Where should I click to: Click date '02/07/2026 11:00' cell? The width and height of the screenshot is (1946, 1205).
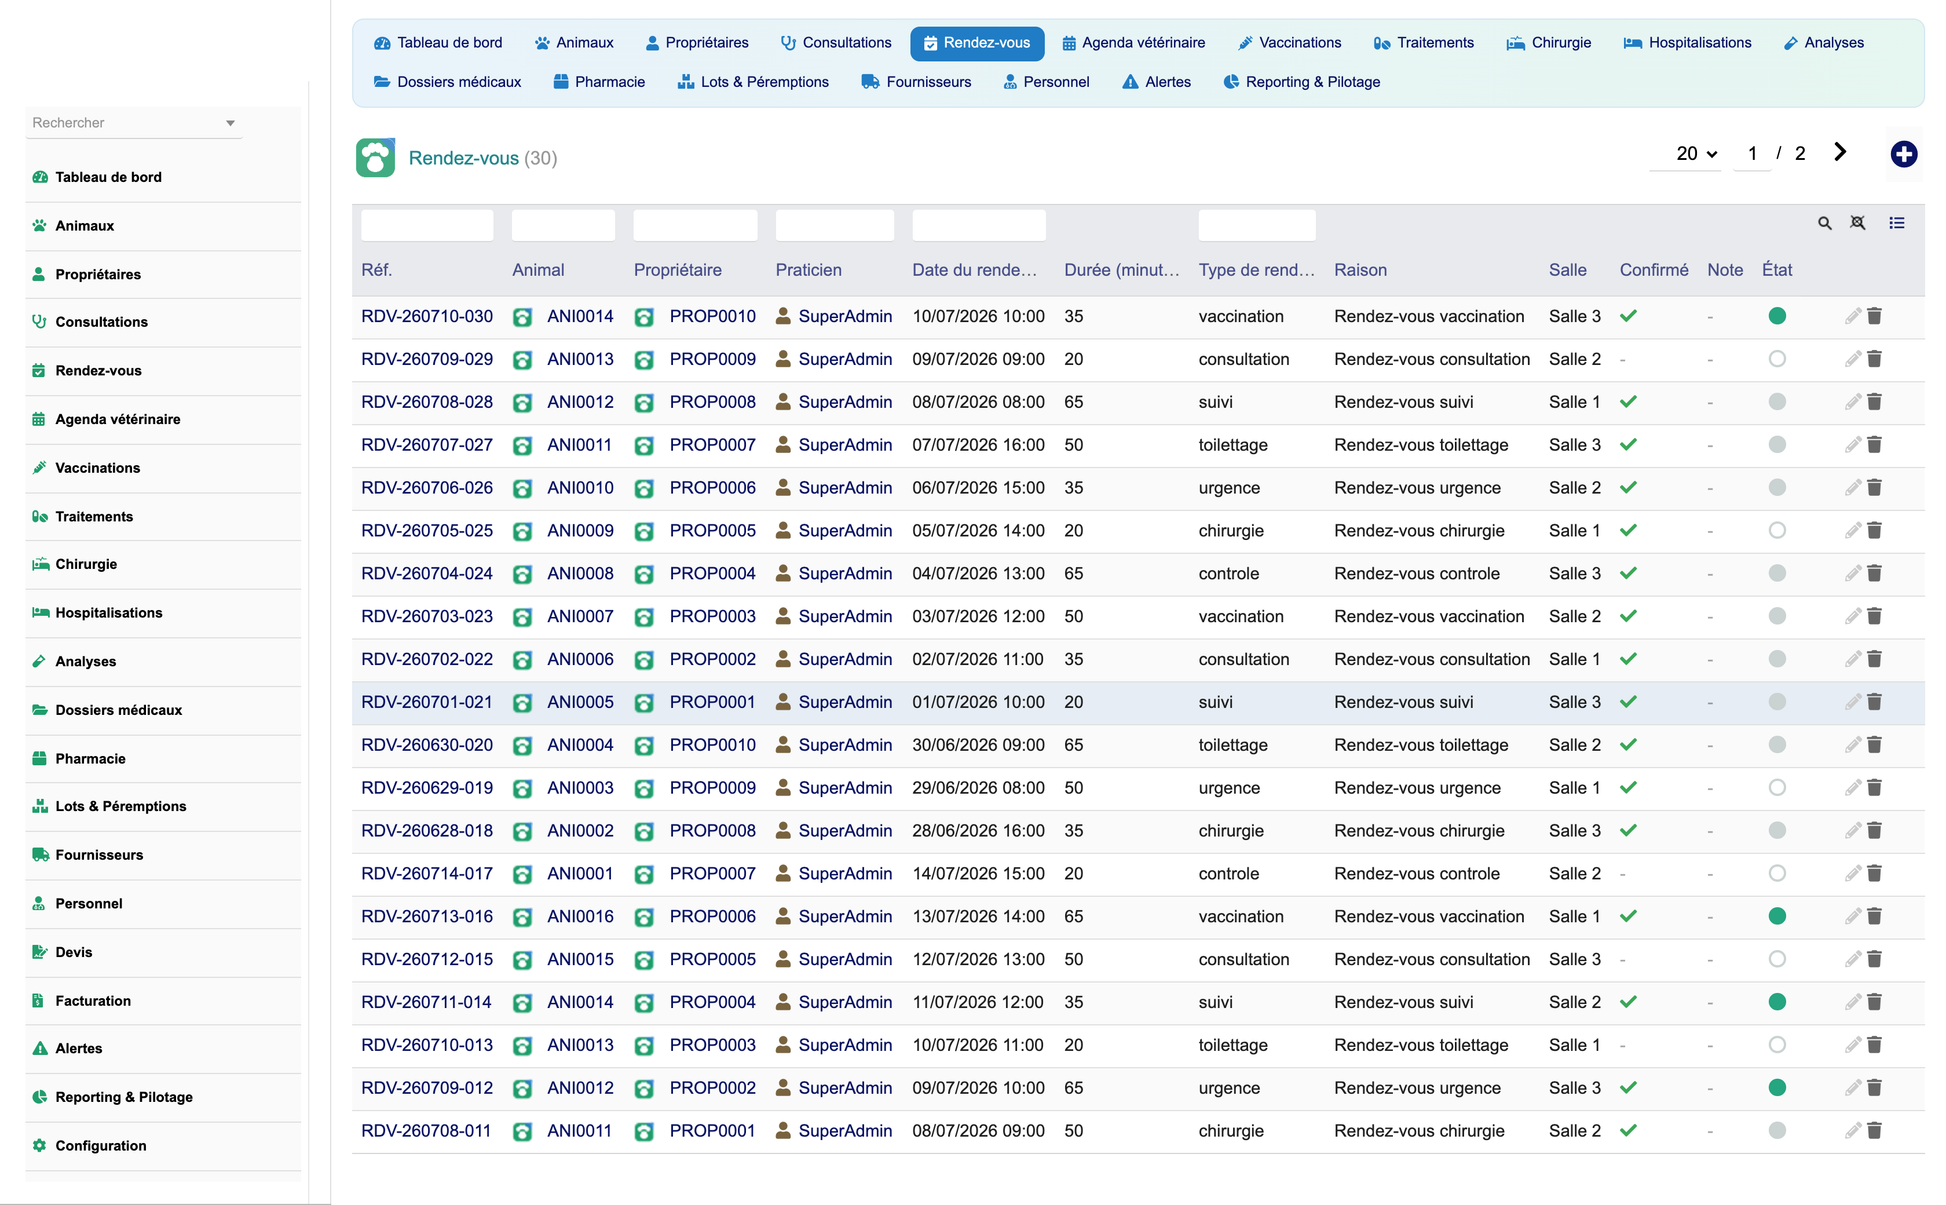[x=978, y=660]
